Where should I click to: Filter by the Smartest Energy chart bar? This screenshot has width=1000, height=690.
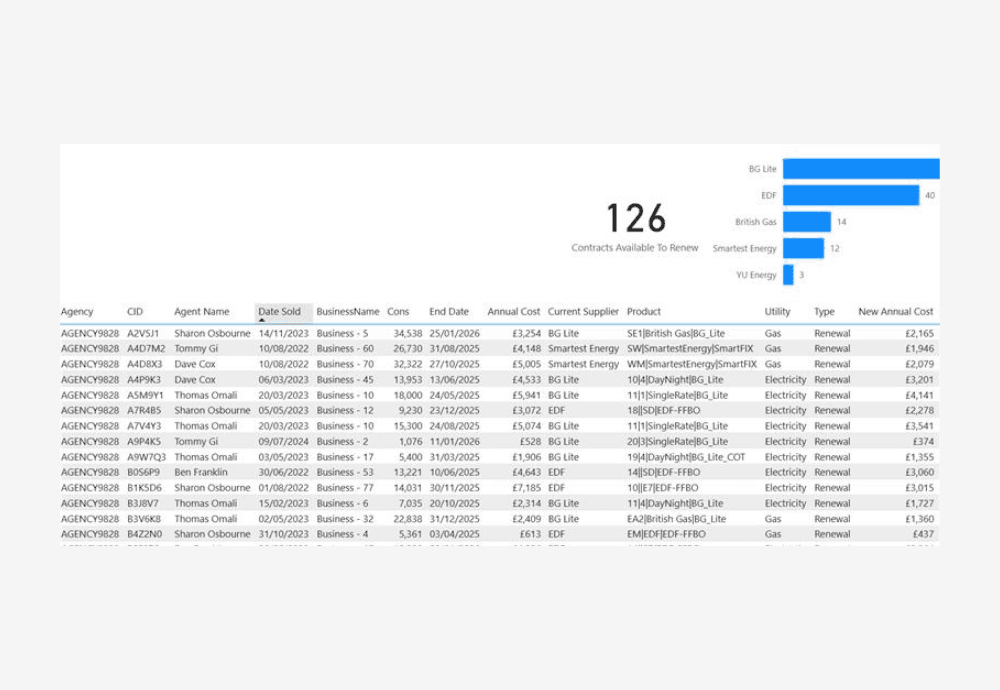804,248
